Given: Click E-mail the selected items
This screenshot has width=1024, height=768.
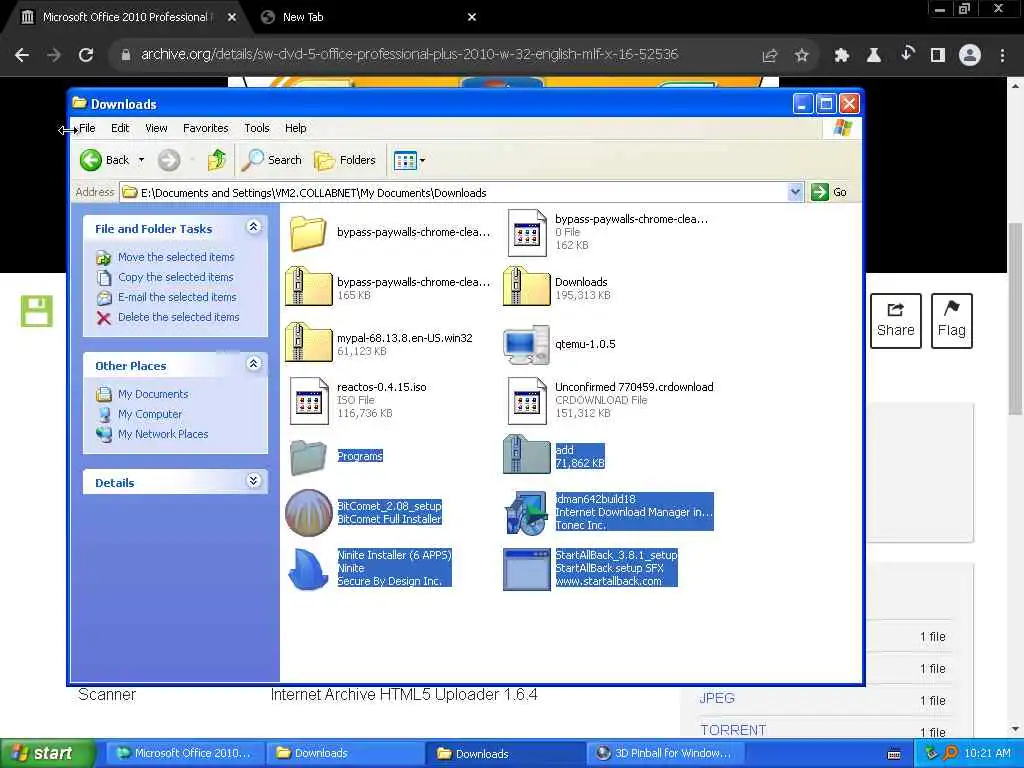Looking at the screenshot, I should click(177, 297).
